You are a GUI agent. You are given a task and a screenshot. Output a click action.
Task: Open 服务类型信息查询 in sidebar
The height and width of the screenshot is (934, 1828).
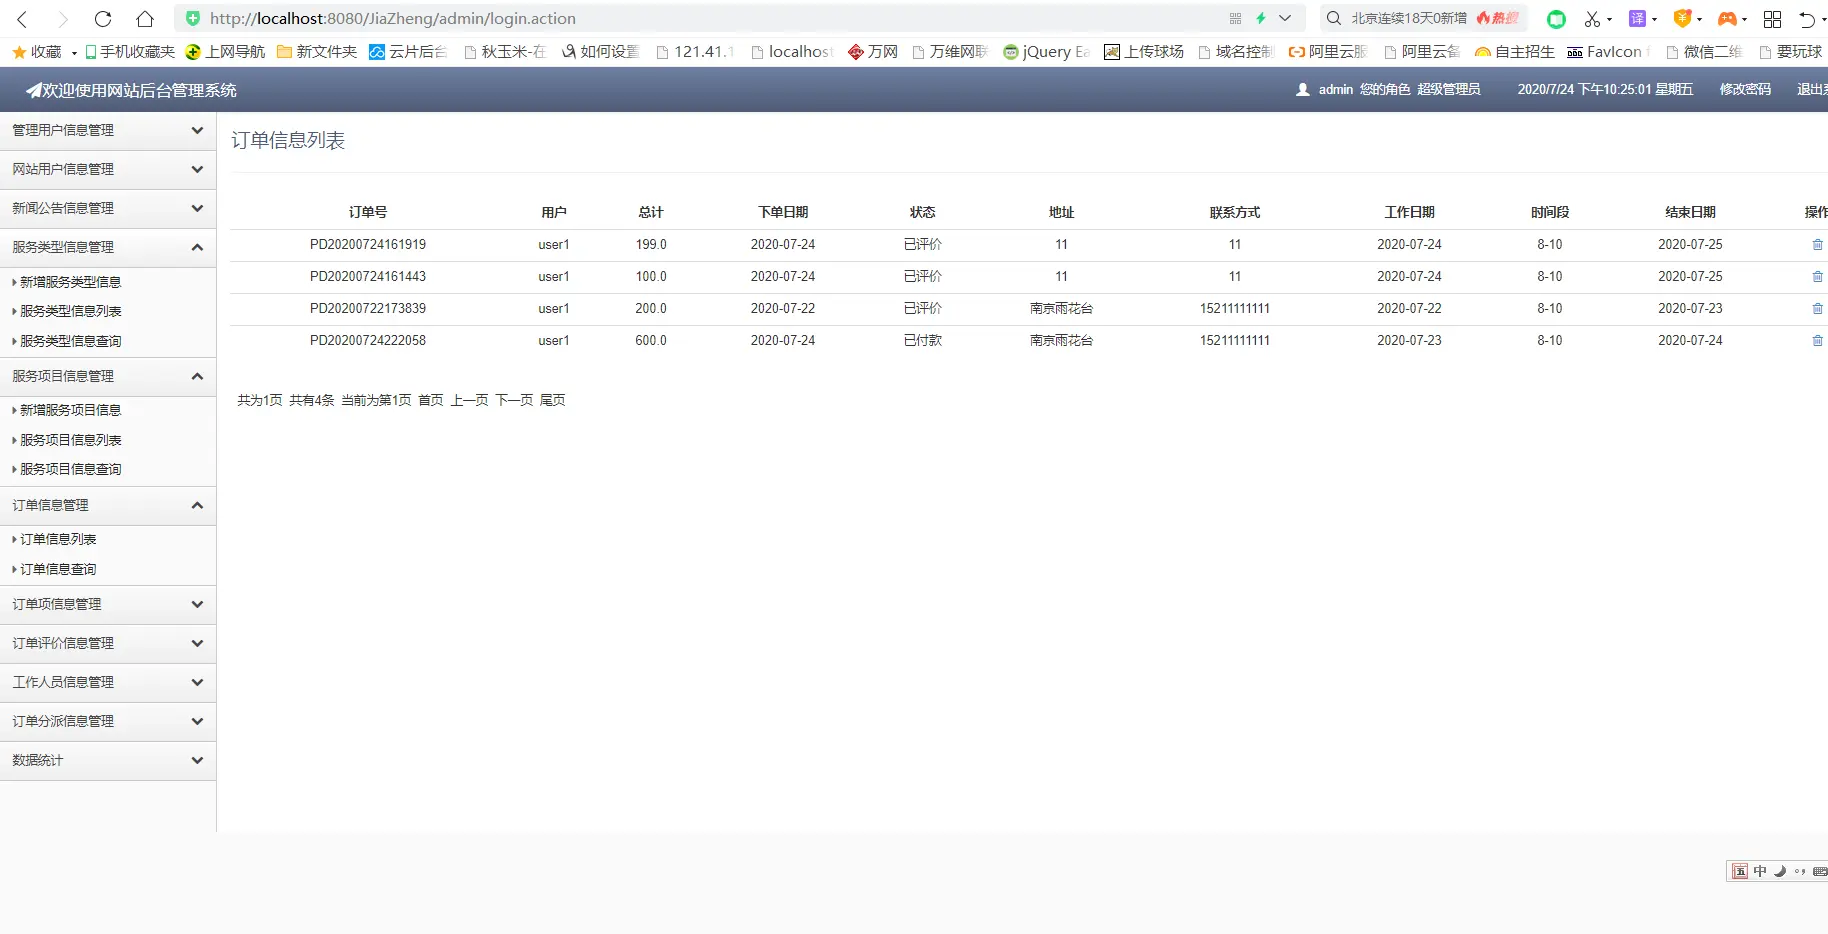(x=70, y=341)
